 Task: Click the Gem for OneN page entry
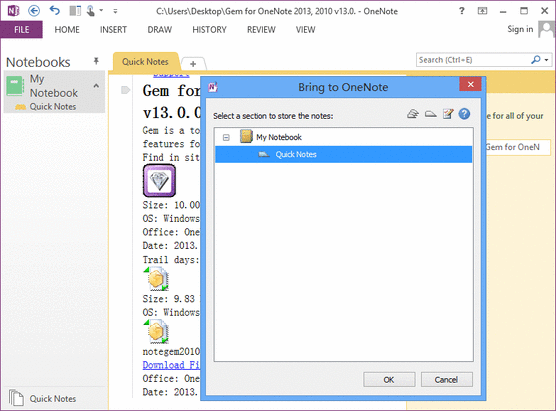(517, 147)
